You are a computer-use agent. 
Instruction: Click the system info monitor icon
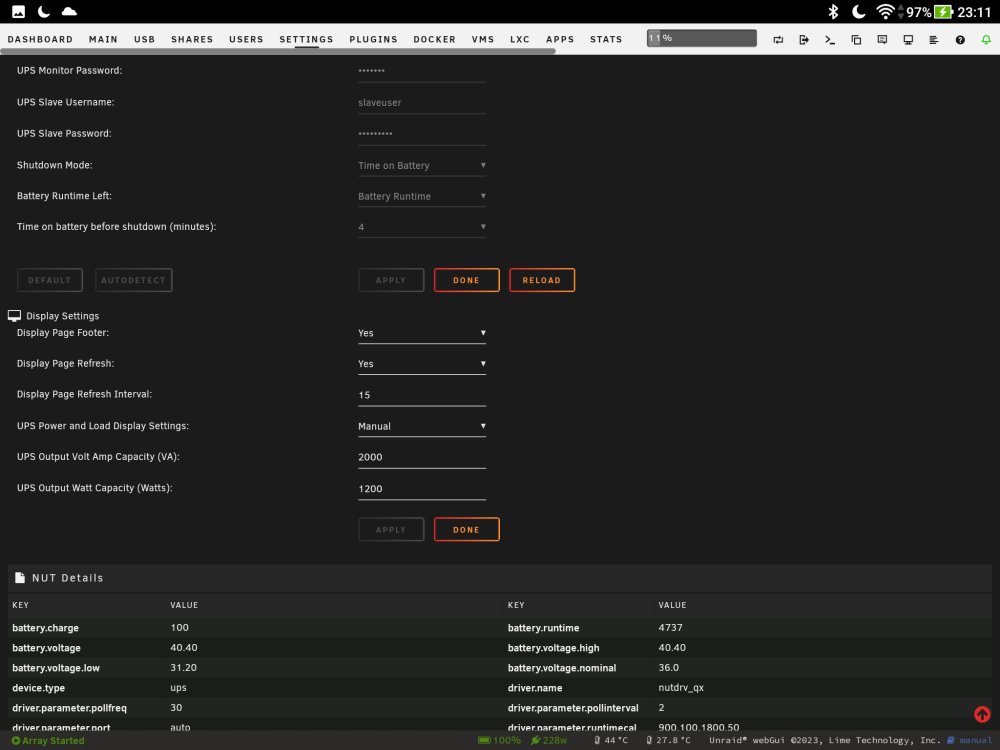click(908, 40)
